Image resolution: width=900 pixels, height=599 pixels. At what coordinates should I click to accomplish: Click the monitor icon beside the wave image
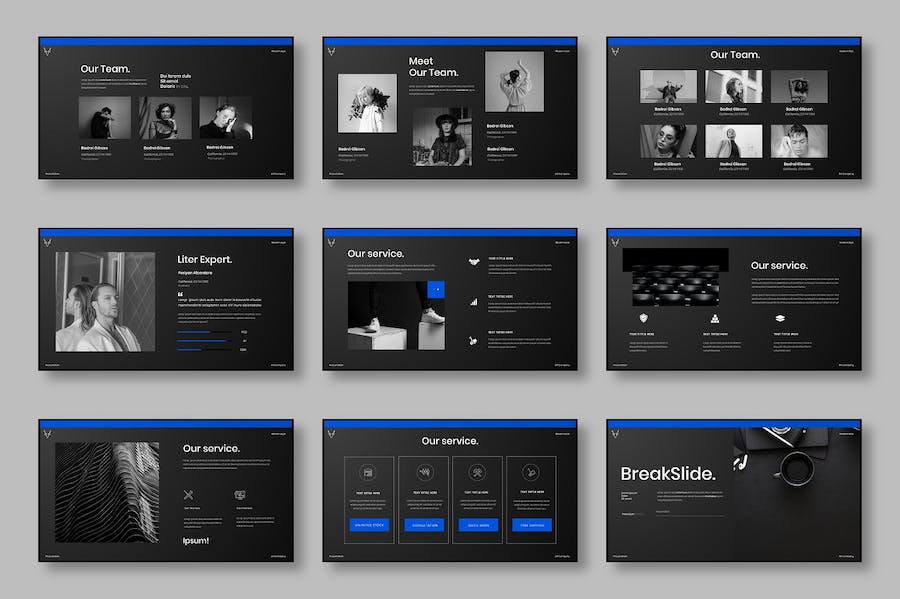point(240,494)
